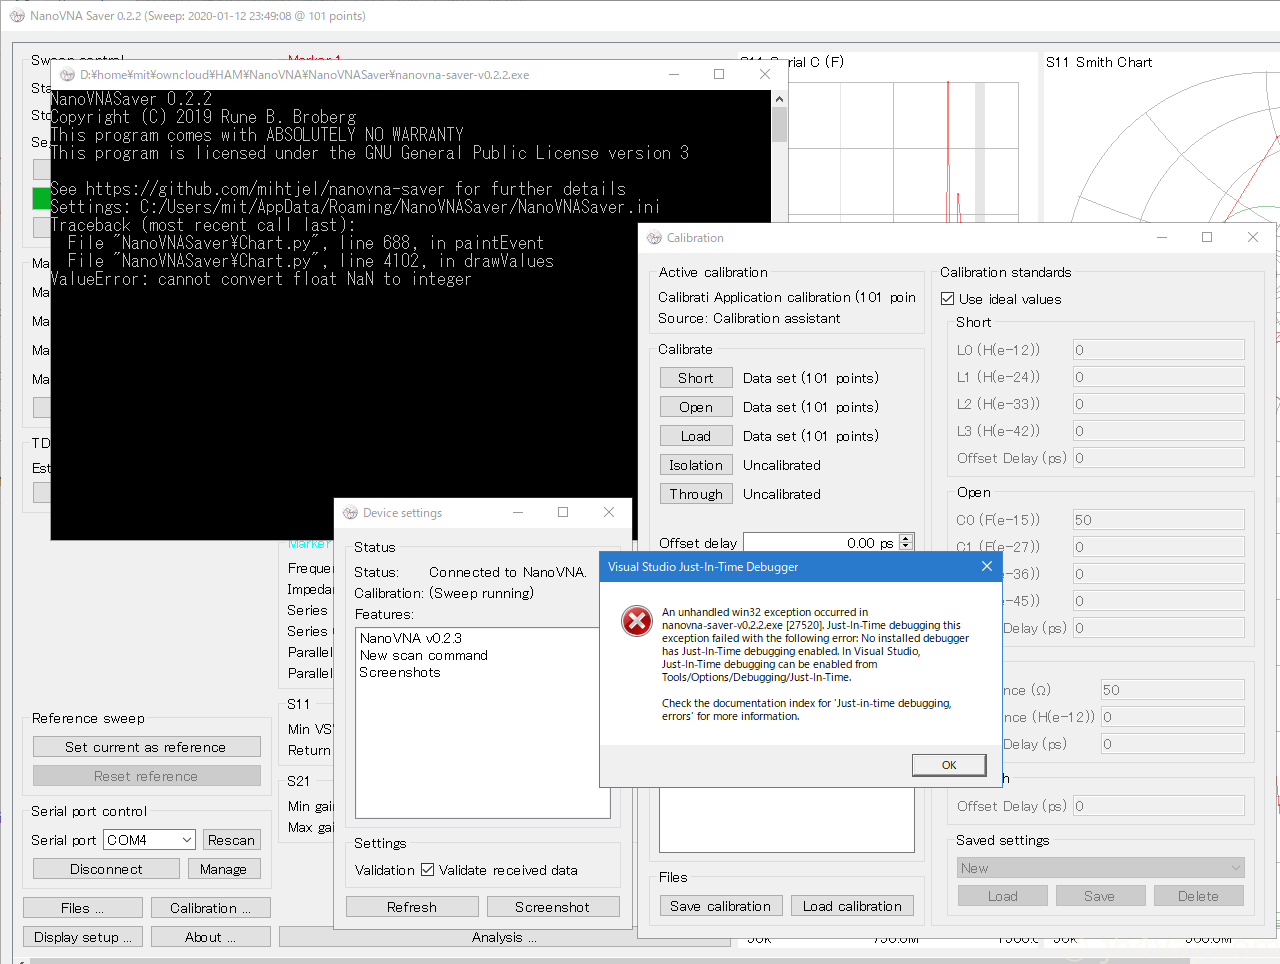
Task: Click console scrollbar up arrow
Action: click(x=779, y=98)
